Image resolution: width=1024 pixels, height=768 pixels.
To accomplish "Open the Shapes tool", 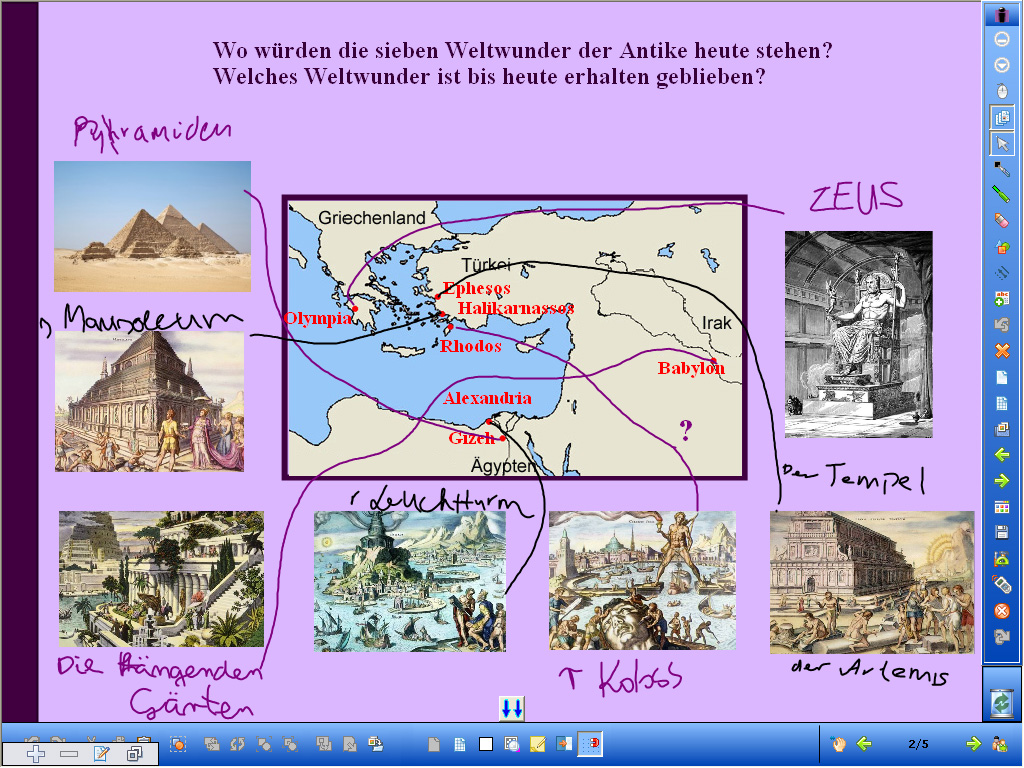I will click(1002, 246).
